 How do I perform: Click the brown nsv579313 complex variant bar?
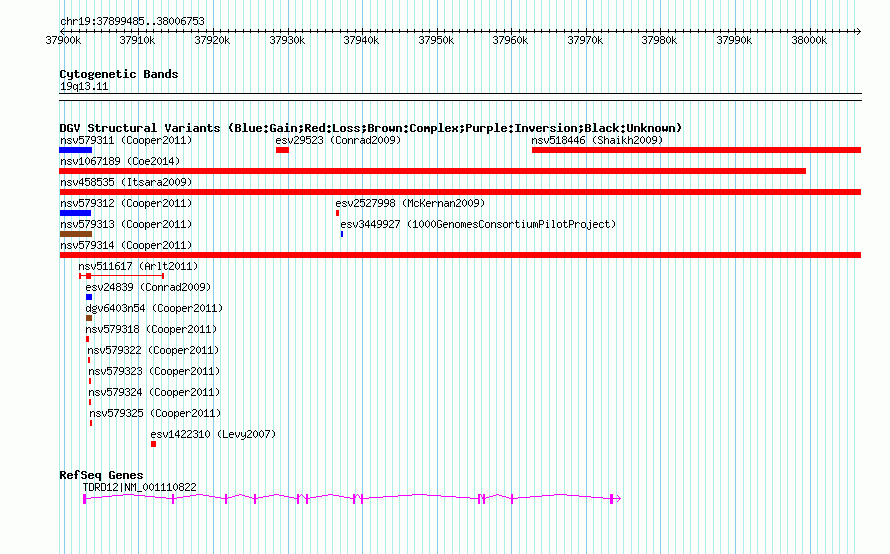(75, 234)
